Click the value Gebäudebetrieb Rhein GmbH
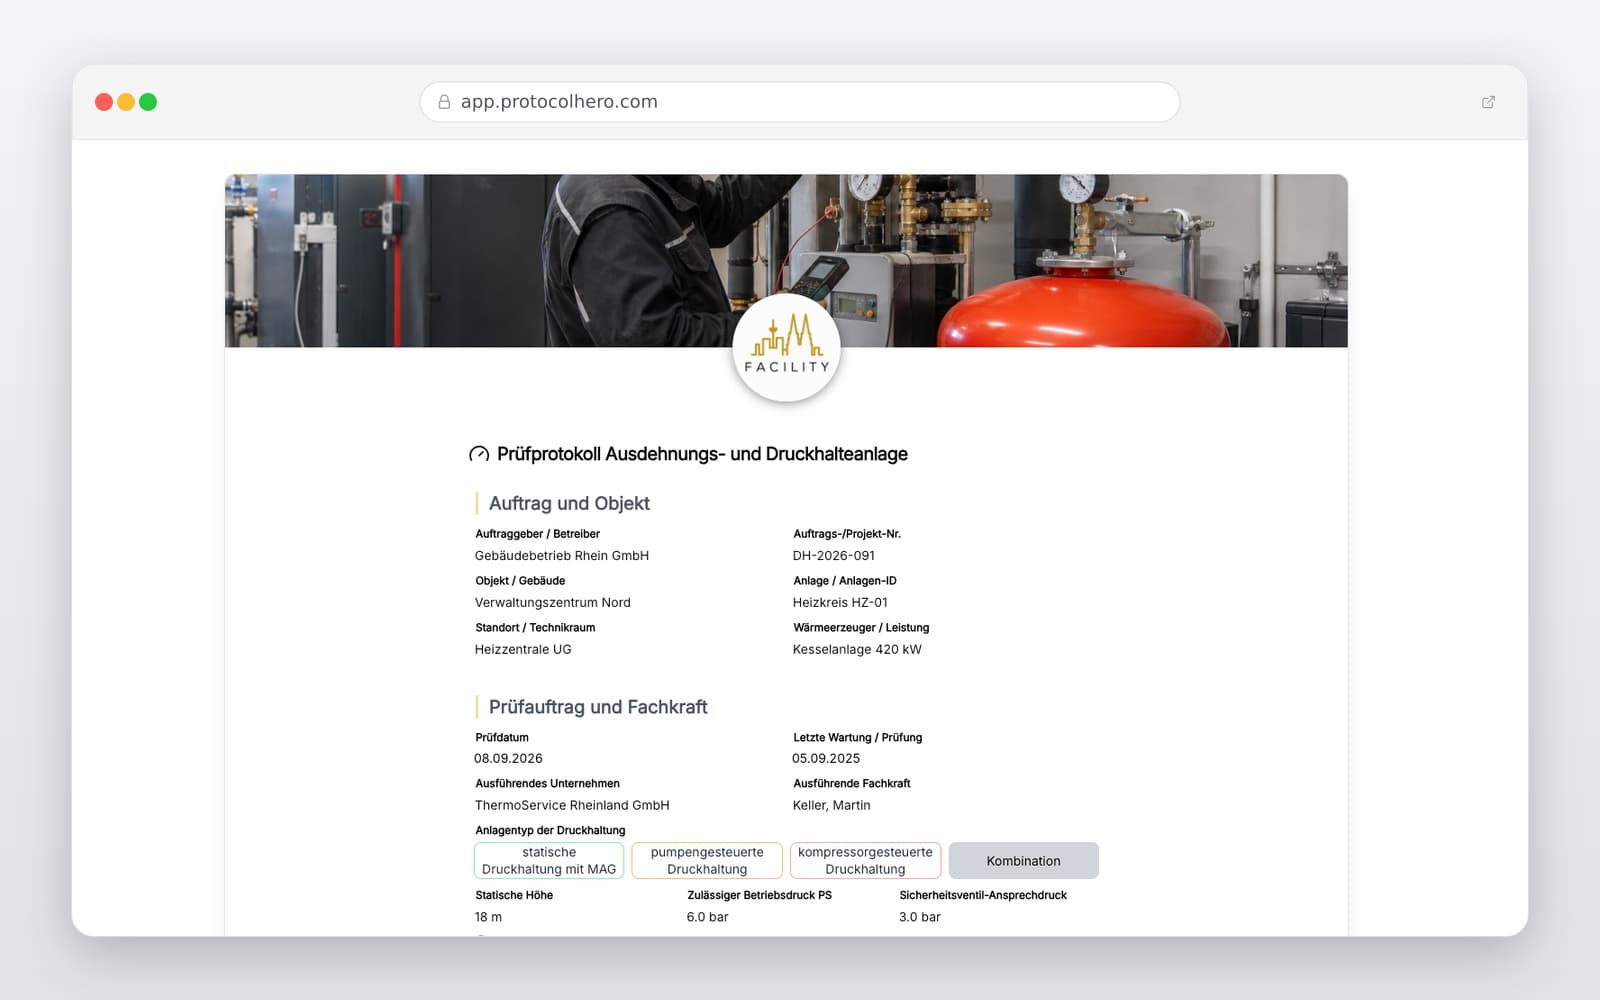The height and width of the screenshot is (1000, 1600). tap(562, 556)
